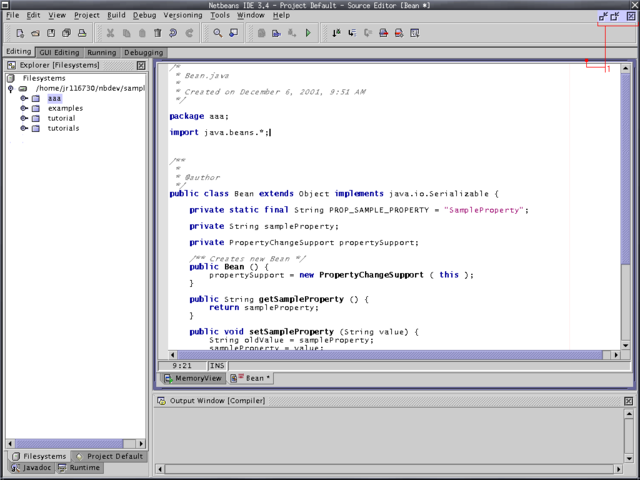Open the File menu

13,16
